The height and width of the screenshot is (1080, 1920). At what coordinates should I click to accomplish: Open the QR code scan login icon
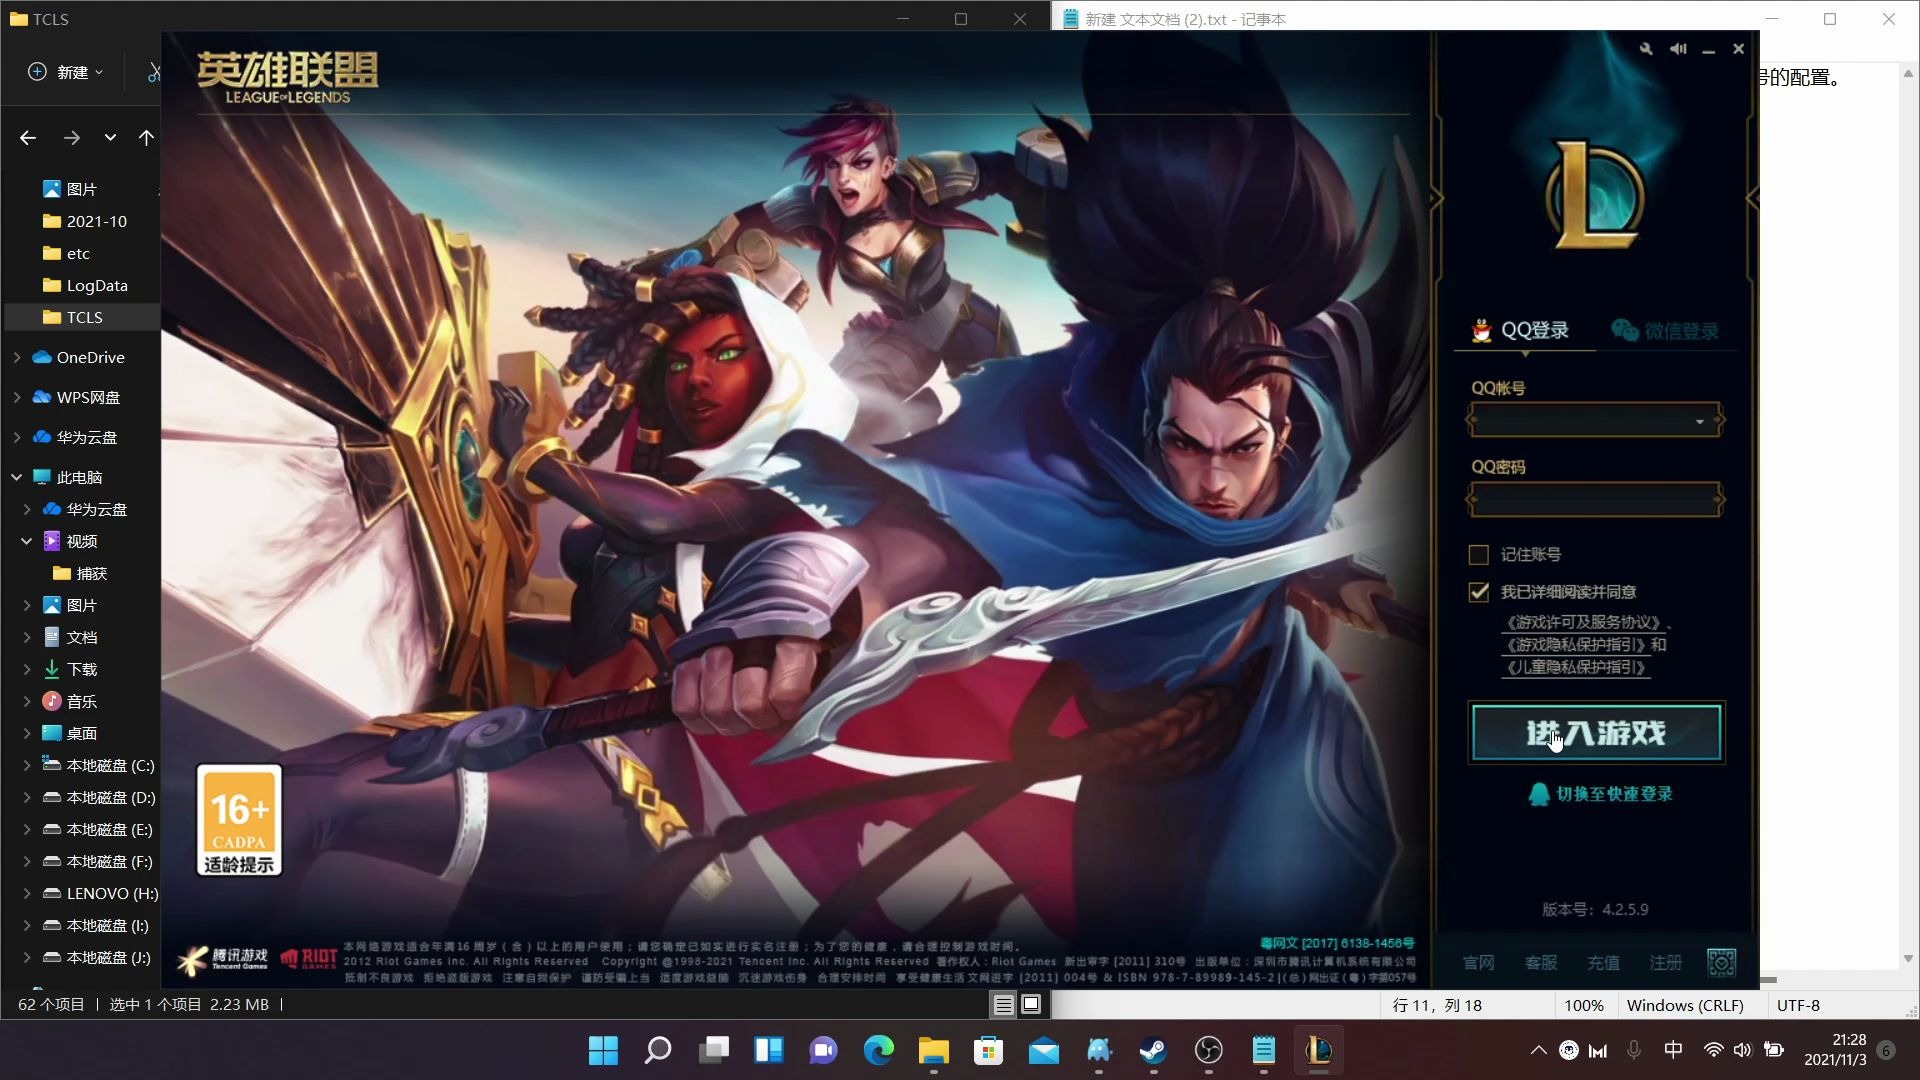(x=1722, y=961)
